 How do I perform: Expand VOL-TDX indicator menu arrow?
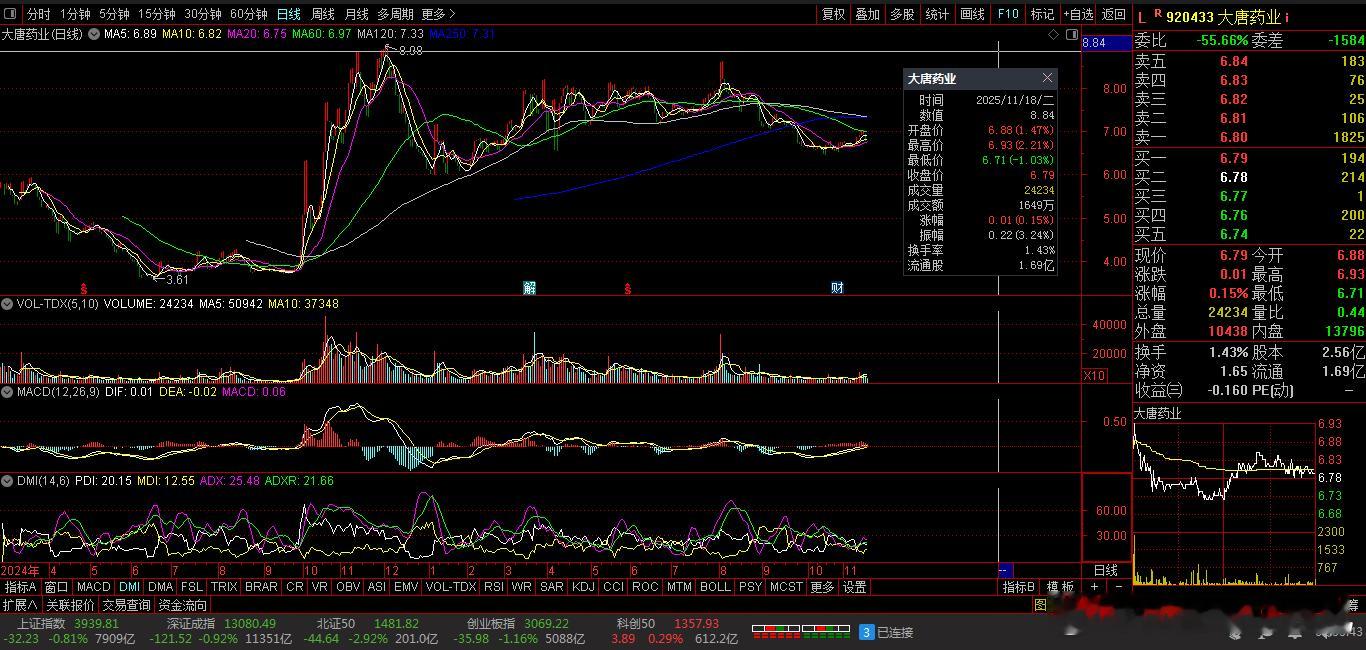[7, 303]
